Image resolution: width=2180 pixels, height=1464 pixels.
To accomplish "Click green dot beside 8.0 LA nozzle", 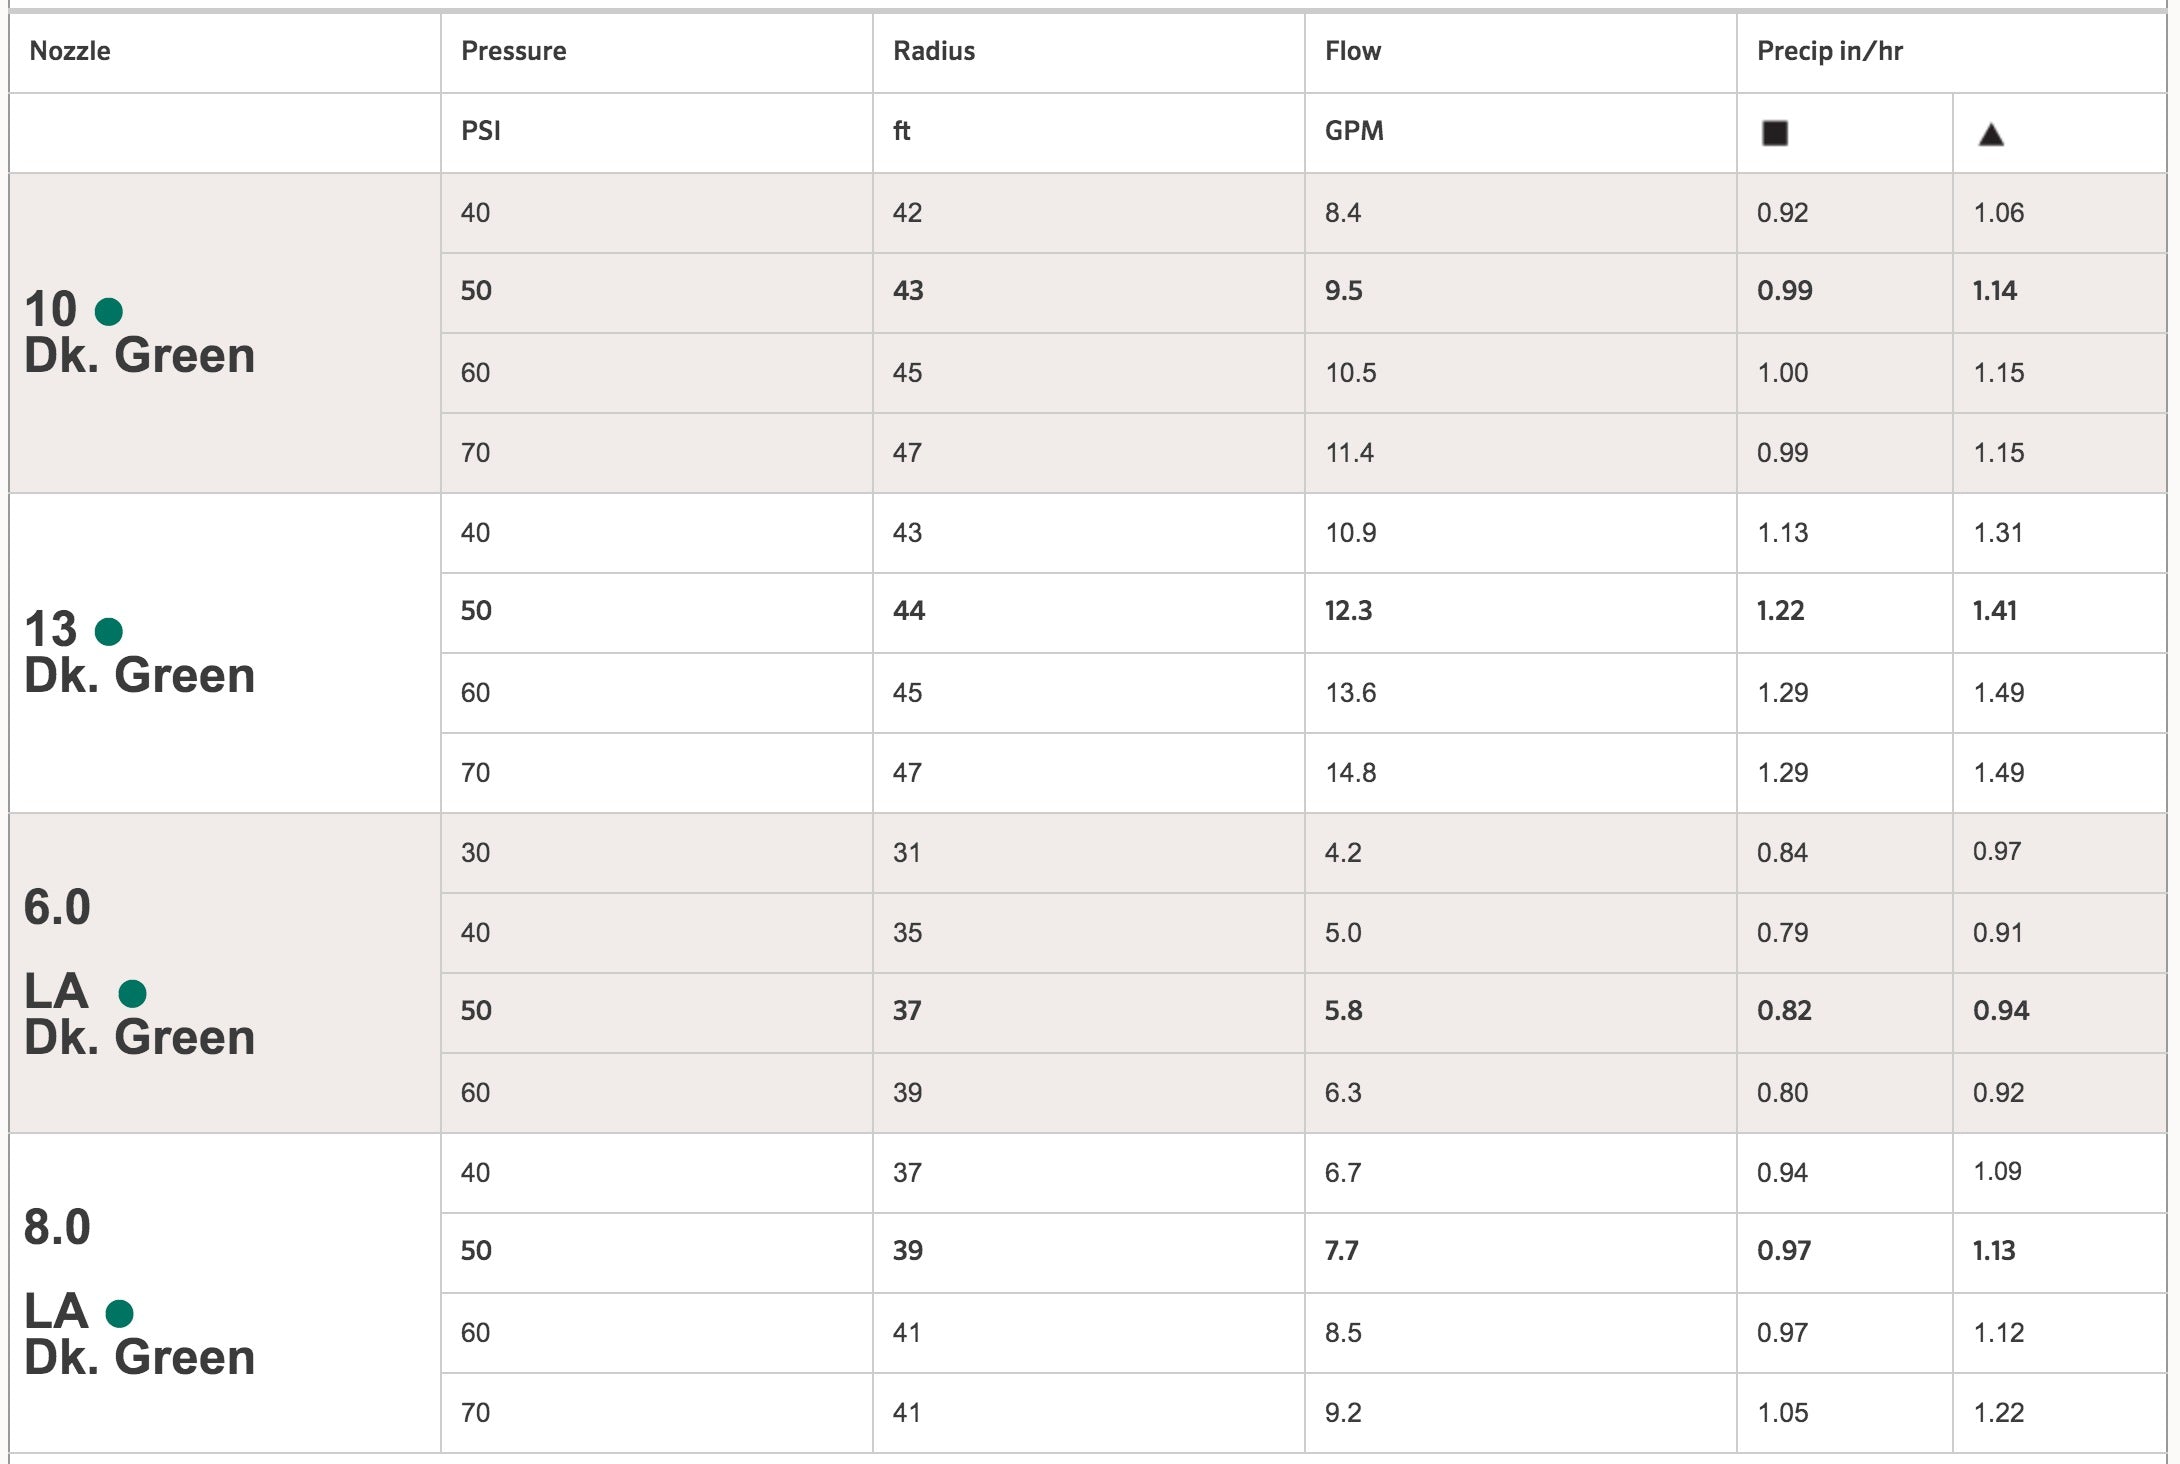I will tap(120, 1313).
